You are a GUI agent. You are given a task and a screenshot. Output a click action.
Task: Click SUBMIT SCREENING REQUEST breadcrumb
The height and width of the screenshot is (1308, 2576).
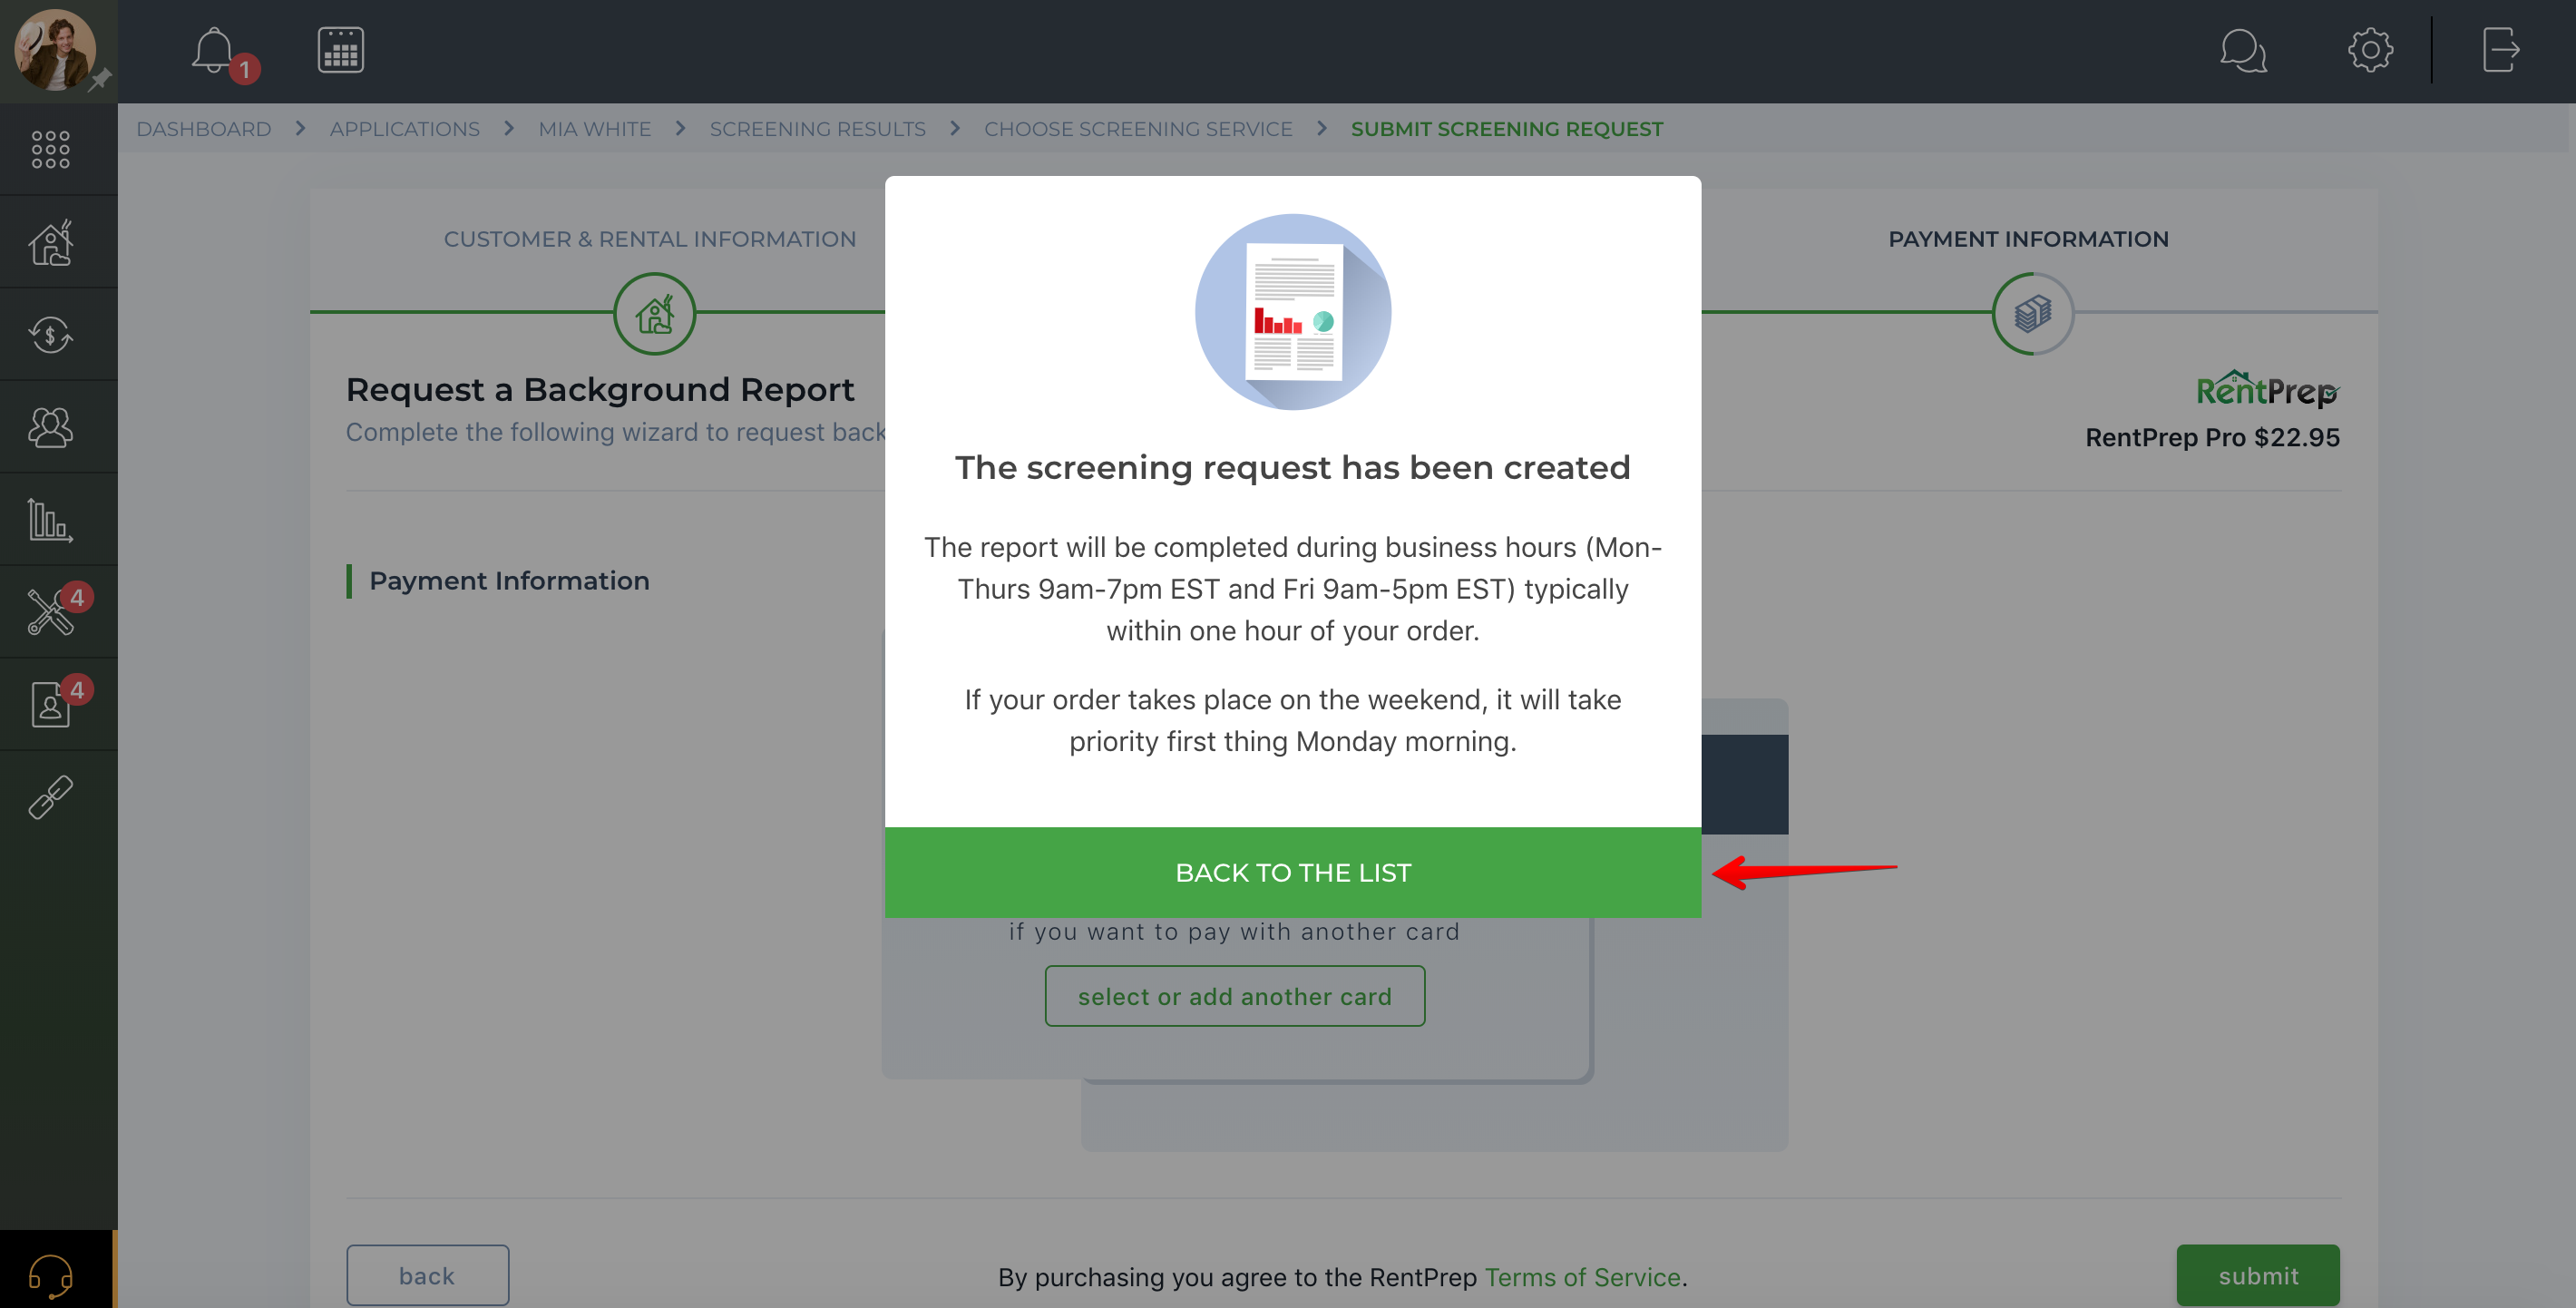(1507, 129)
